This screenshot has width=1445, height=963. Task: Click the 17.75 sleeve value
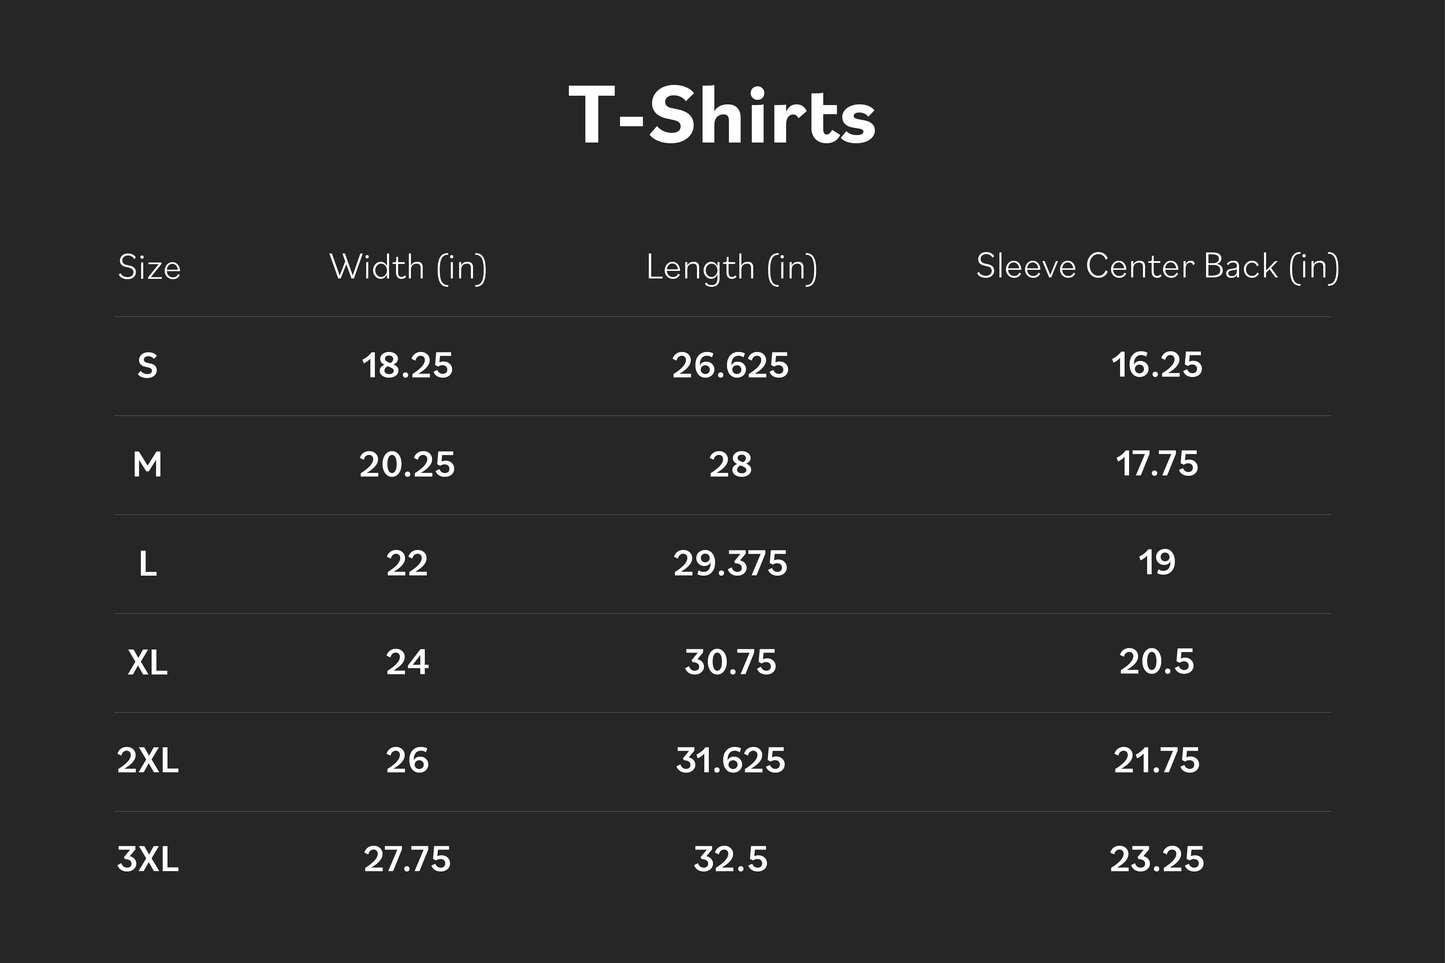(x=1157, y=464)
